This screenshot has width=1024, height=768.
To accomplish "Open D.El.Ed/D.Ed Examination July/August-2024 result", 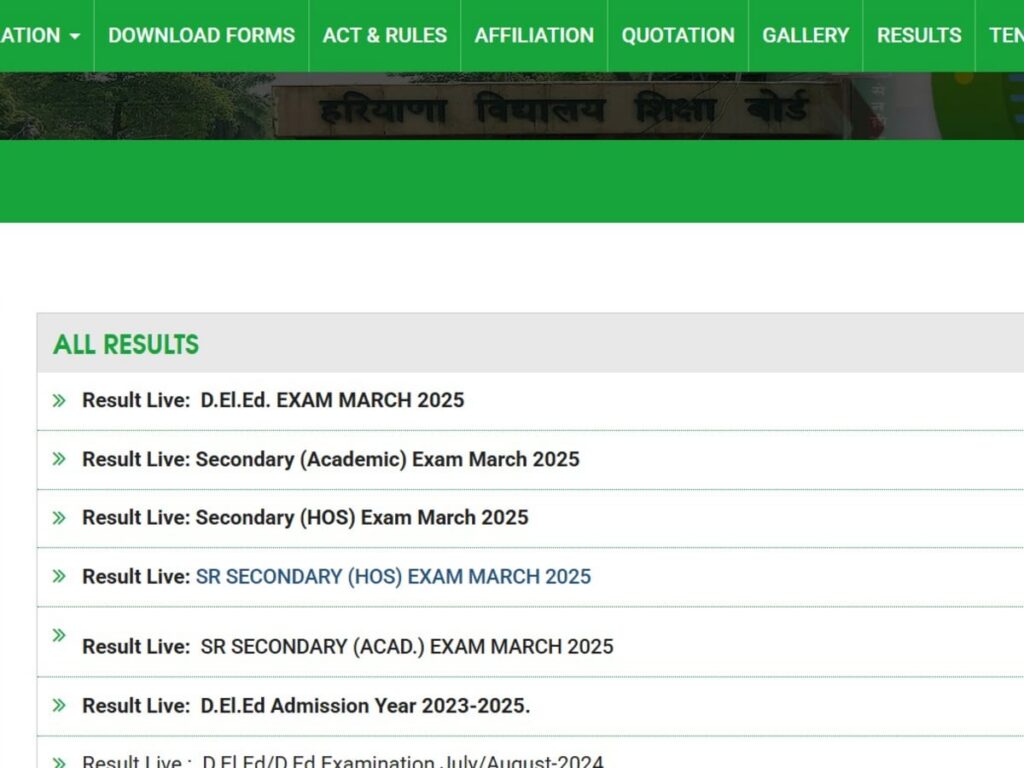I will click(x=403, y=761).
